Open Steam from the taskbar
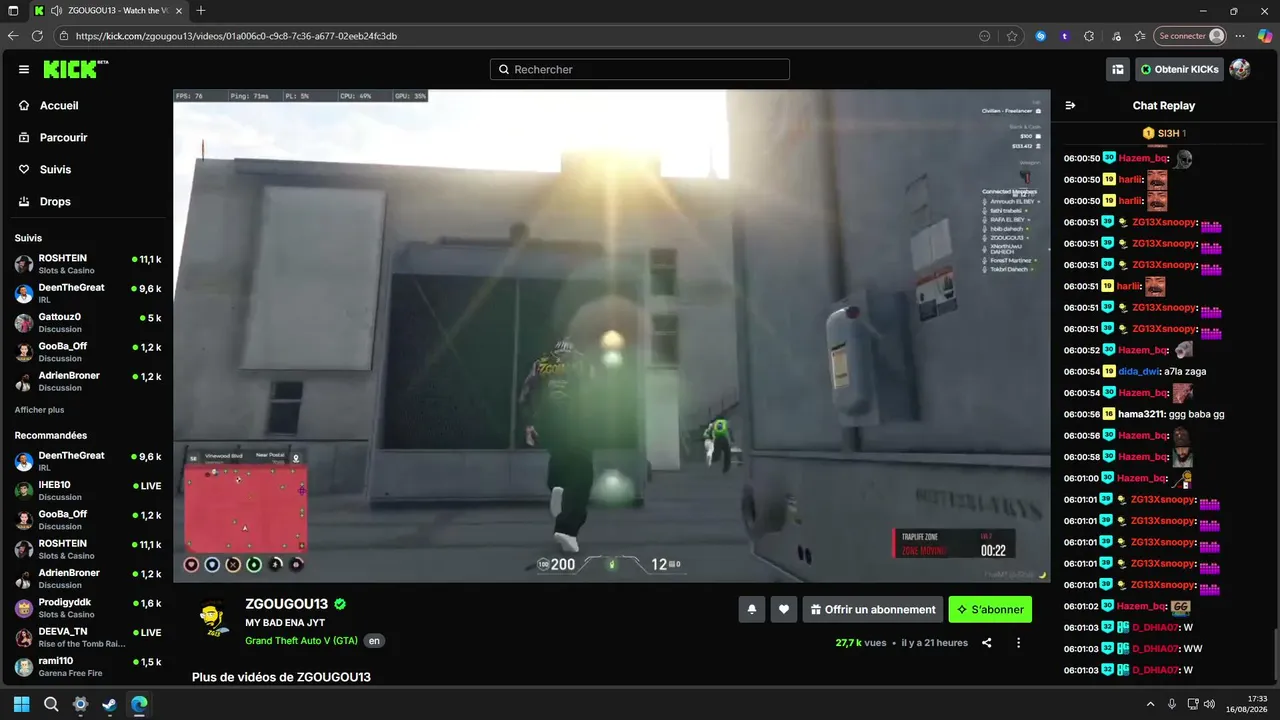This screenshot has width=1280, height=720. pos(110,704)
